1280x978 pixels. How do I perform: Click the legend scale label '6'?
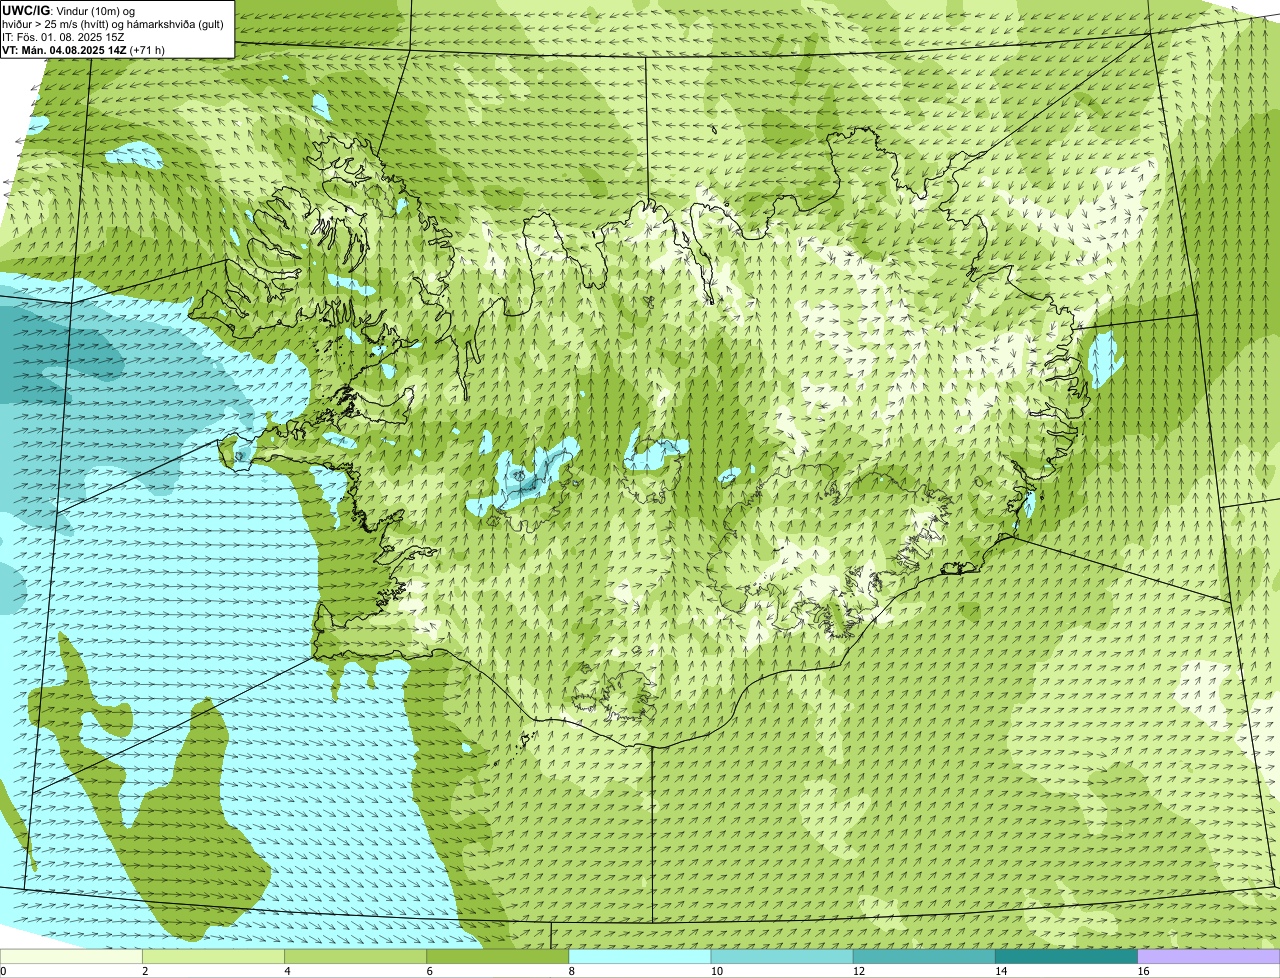[x=429, y=971]
